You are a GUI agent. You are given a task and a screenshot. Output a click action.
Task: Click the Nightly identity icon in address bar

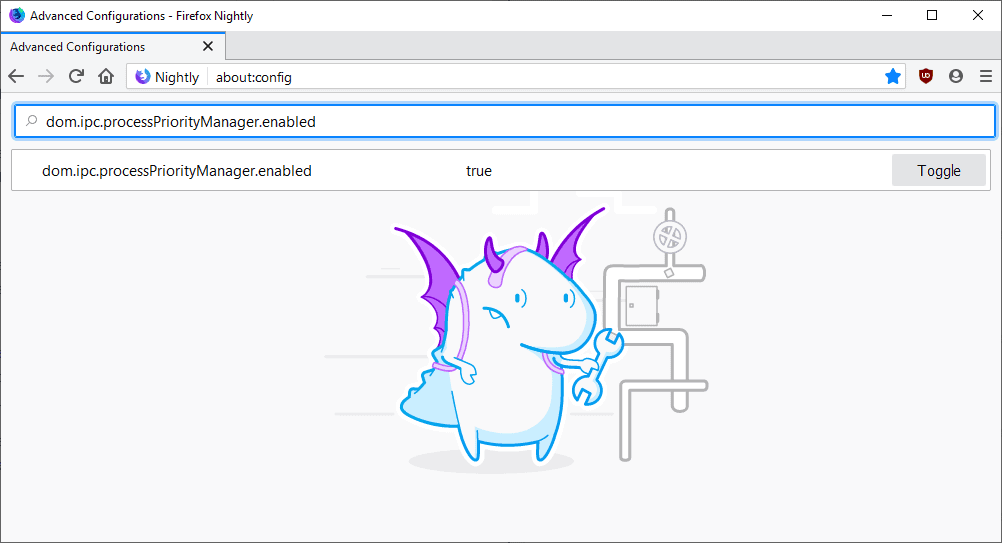click(143, 77)
